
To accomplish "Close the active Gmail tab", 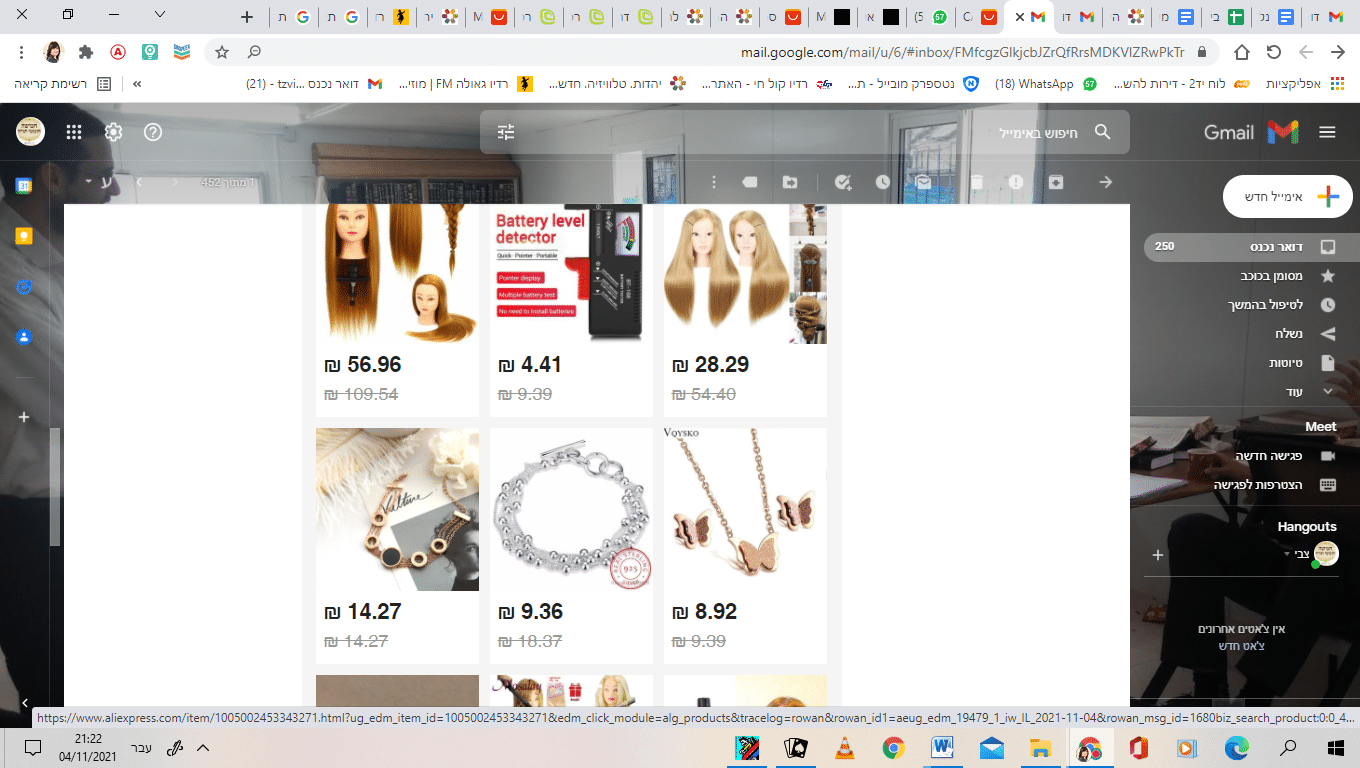I will [x=1019, y=17].
